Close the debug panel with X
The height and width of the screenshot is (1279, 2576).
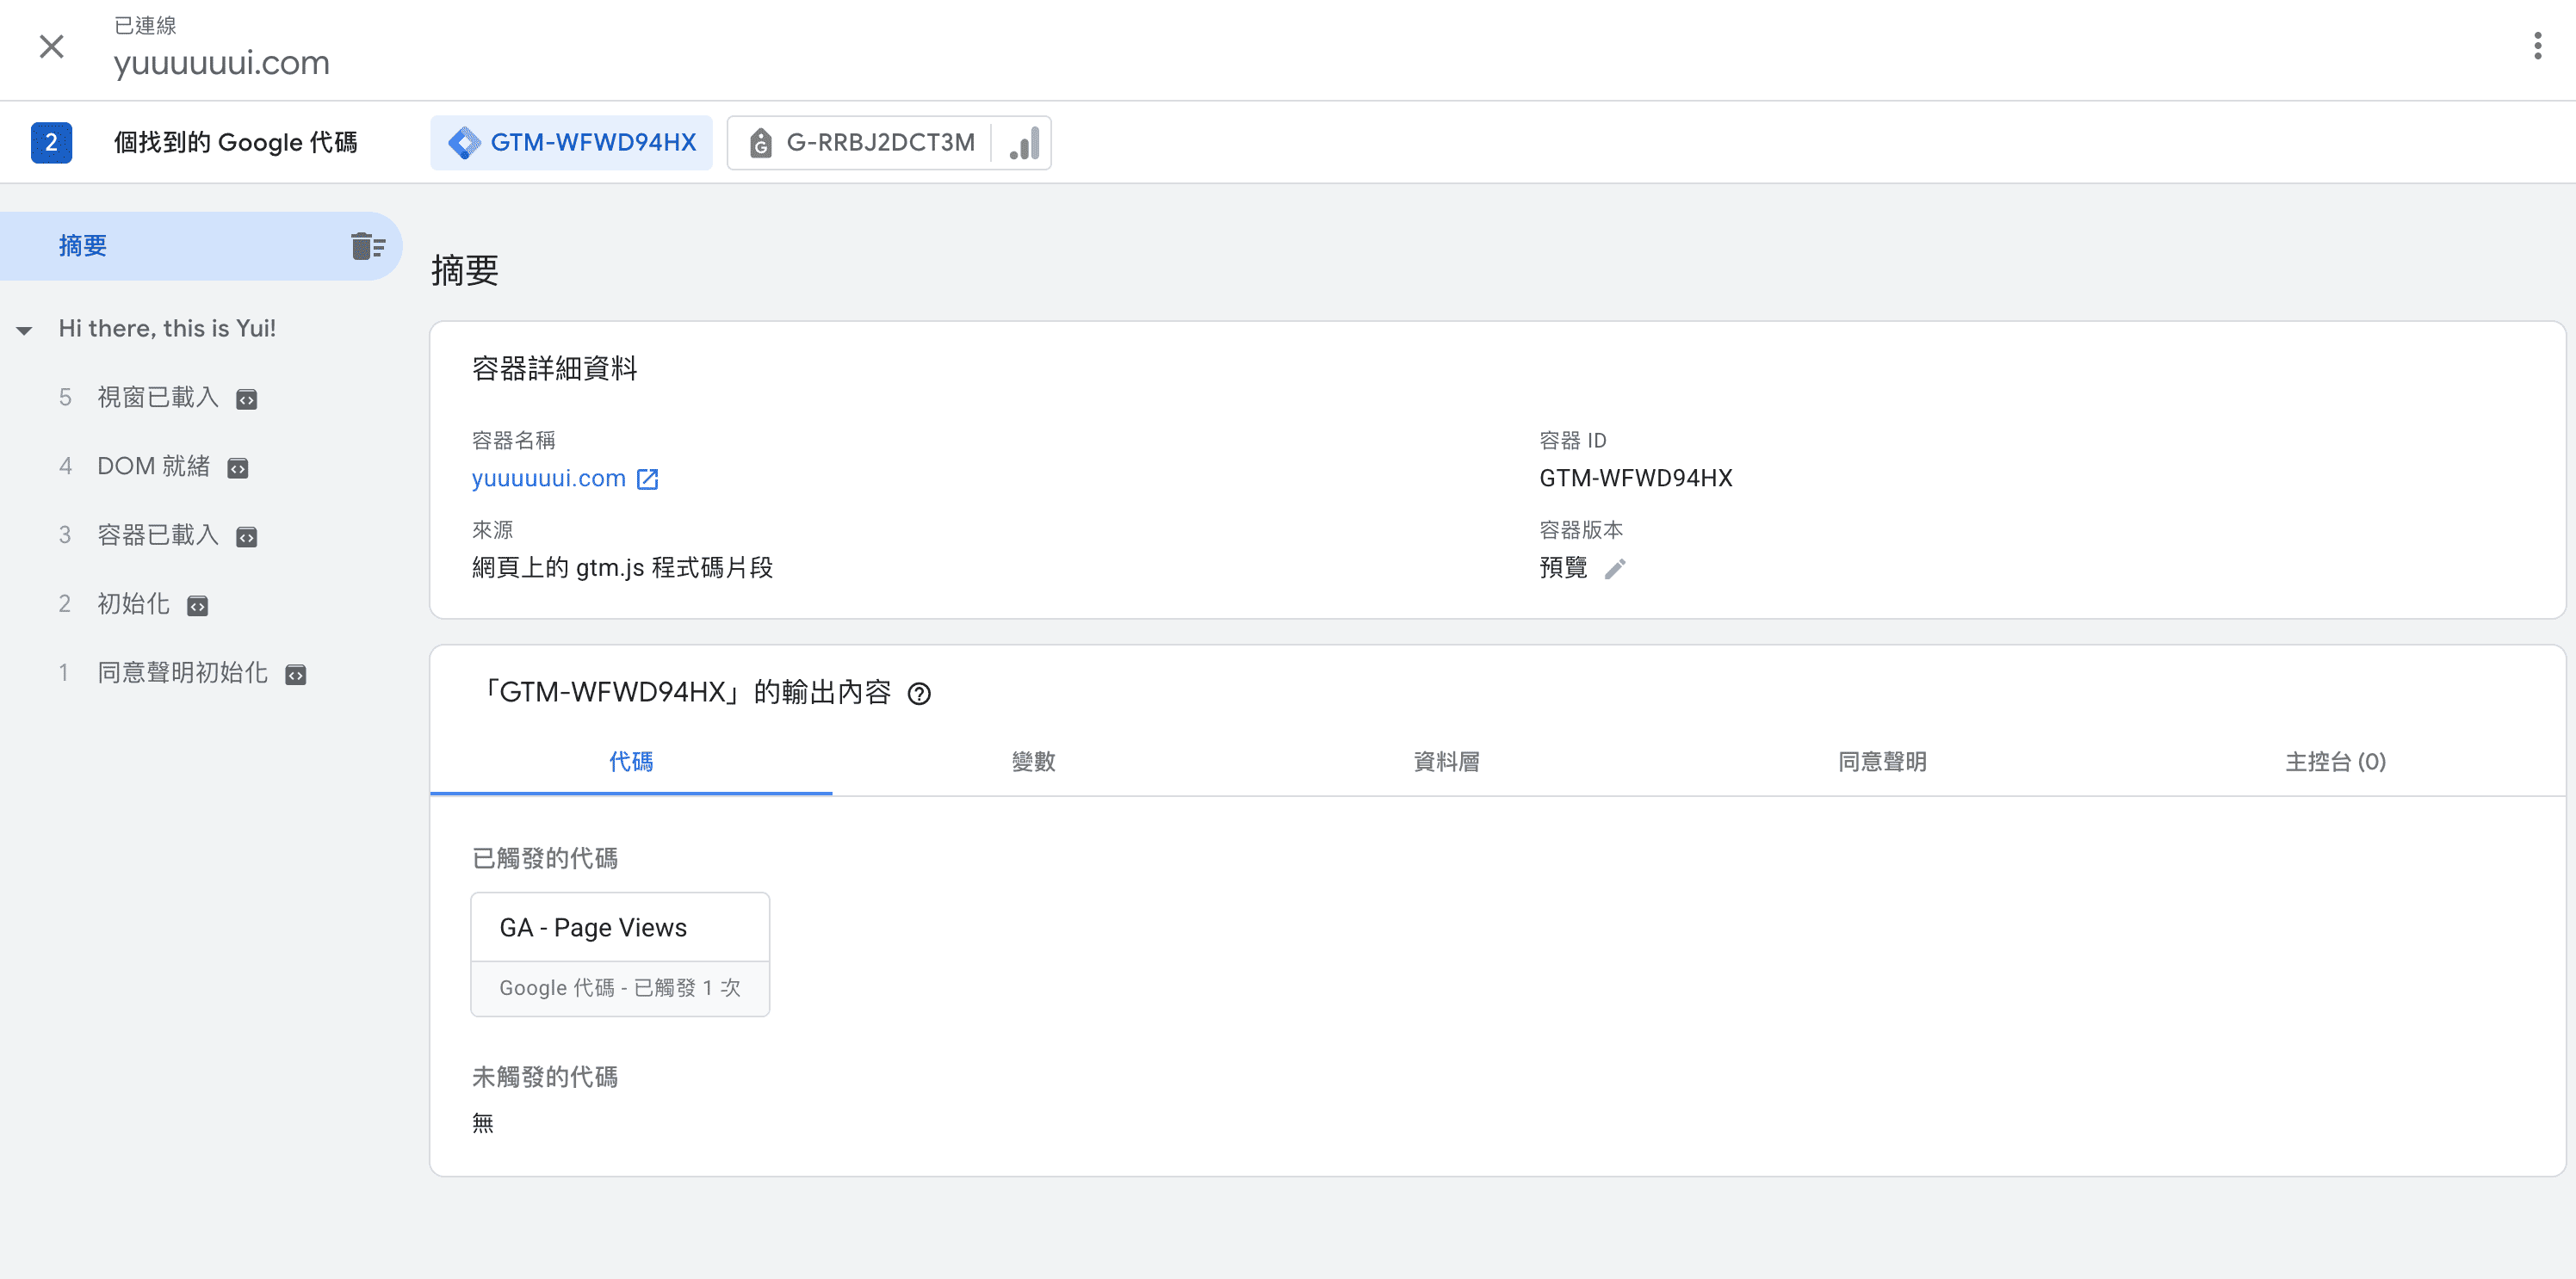[x=51, y=46]
